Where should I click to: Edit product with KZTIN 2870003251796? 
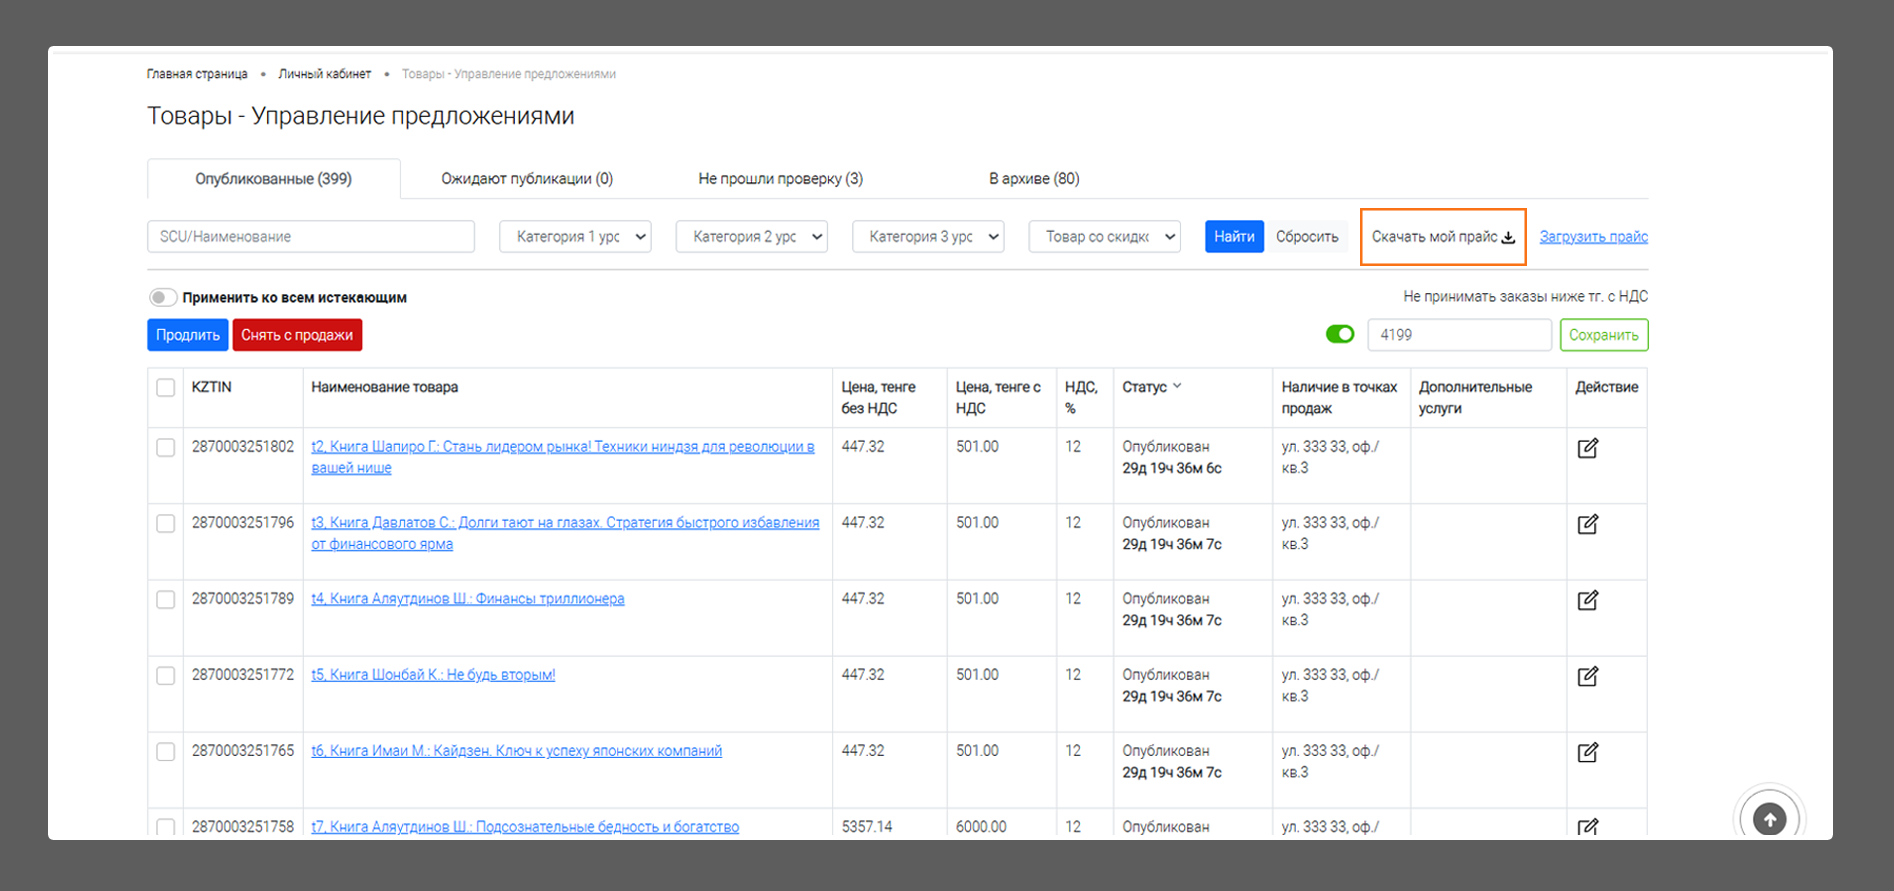(x=1587, y=524)
